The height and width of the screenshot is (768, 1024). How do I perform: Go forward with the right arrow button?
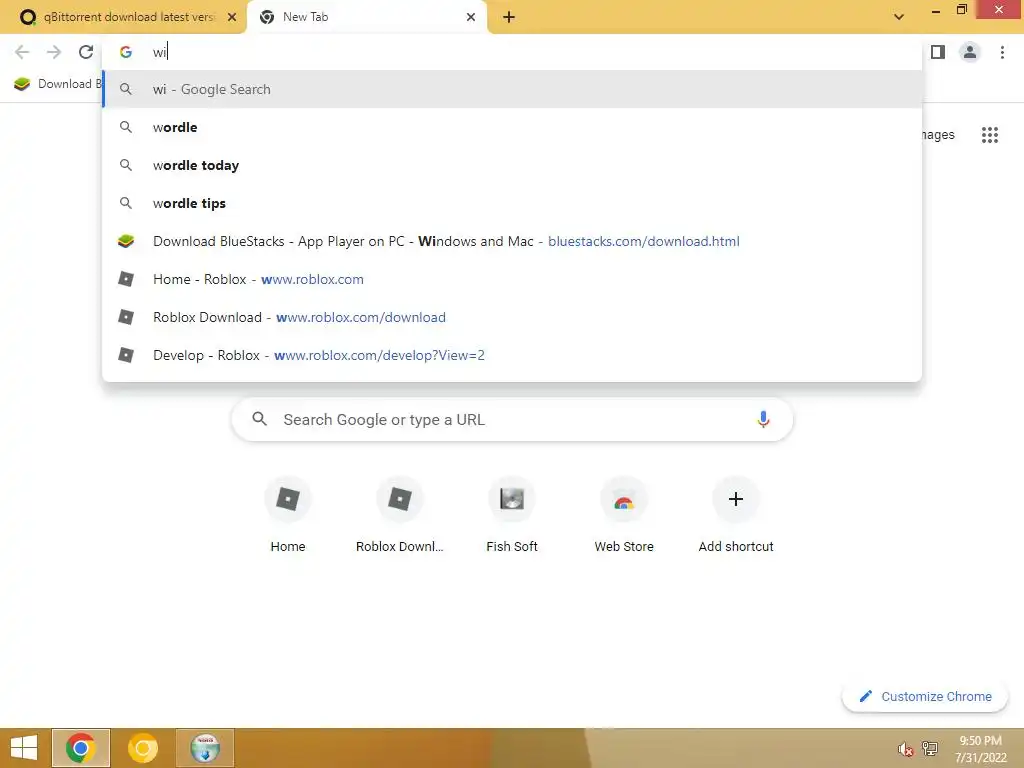pyautogui.click(x=54, y=52)
